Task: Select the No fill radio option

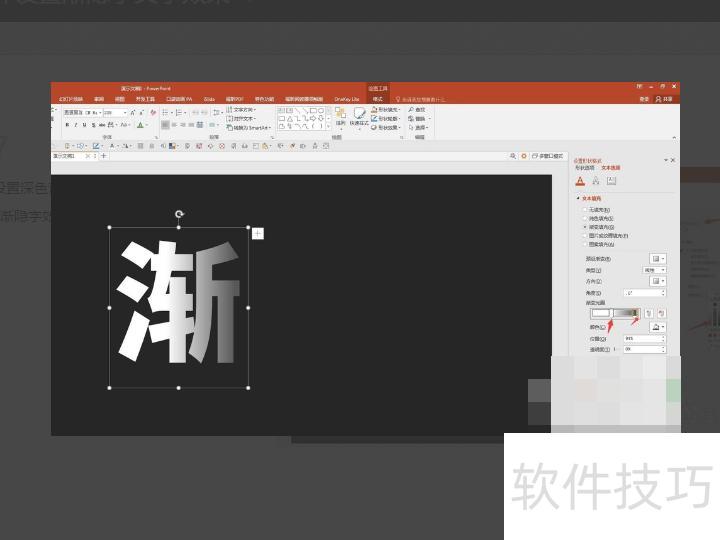Action: 586,209
